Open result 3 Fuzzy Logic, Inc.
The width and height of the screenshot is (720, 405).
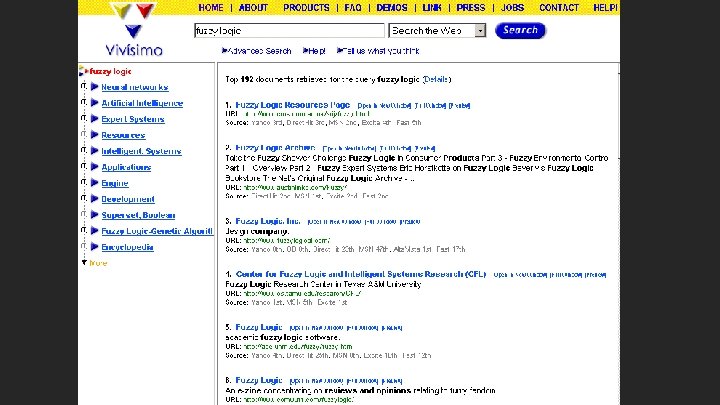point(268,221)
